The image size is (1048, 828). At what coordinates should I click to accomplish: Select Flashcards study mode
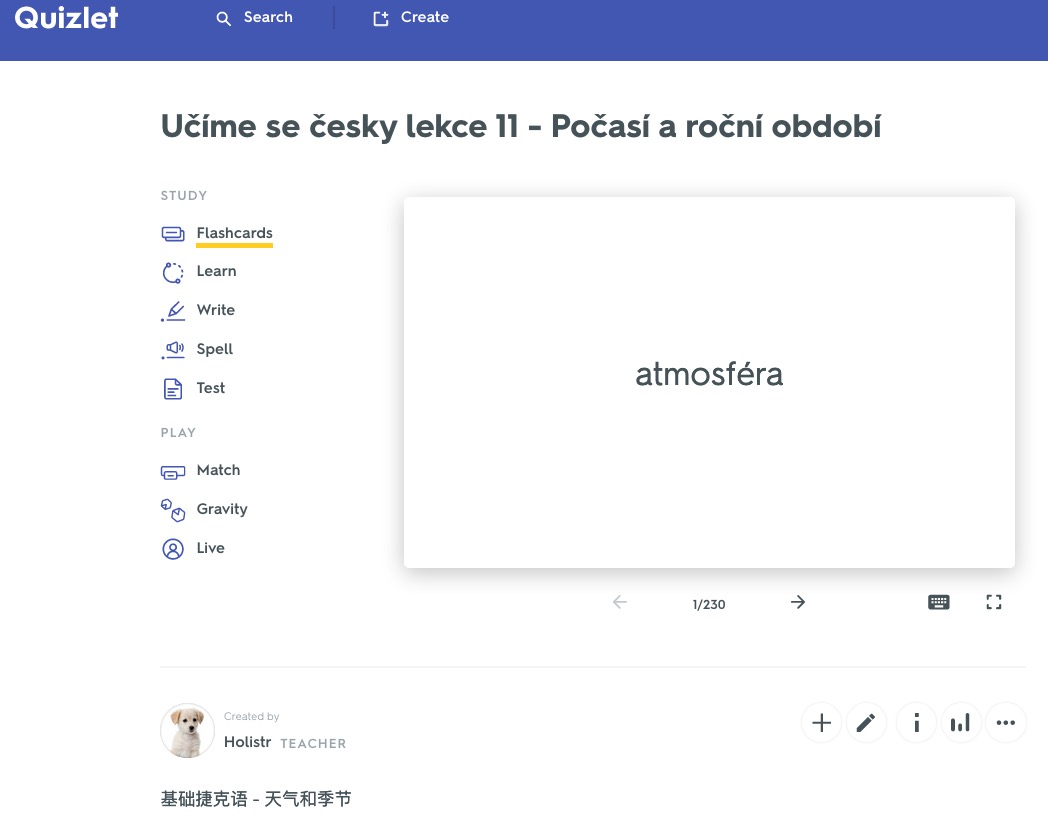234,233
